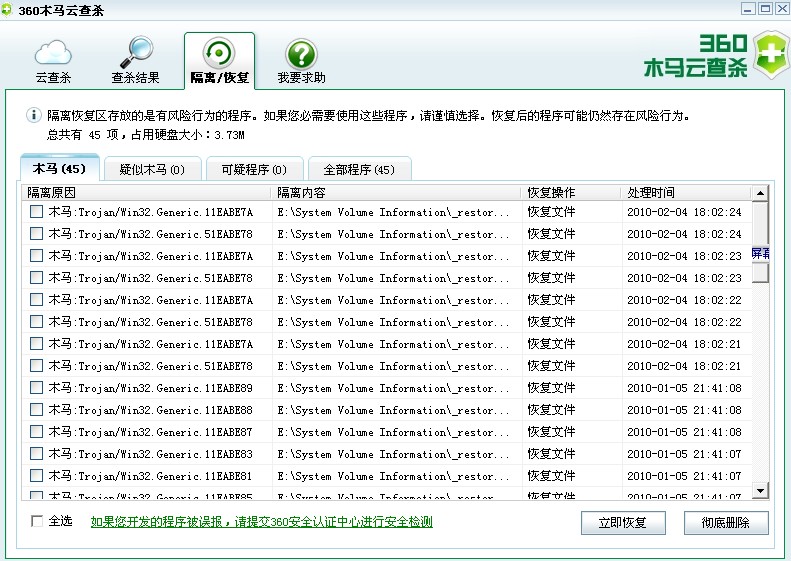791x561 pixels.
Task: Open the 360安全认证中心 submission link
Action: tap(261, 522)
